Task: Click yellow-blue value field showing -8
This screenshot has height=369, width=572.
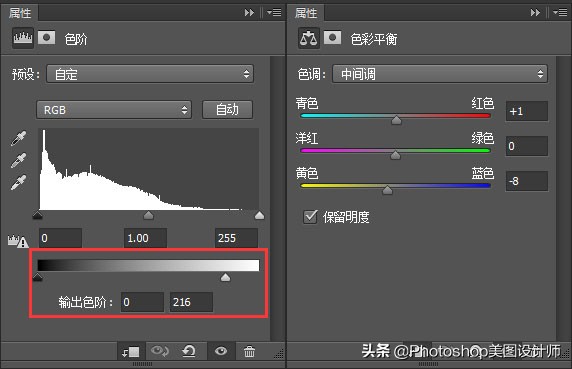Action: [x=527, y=181]
